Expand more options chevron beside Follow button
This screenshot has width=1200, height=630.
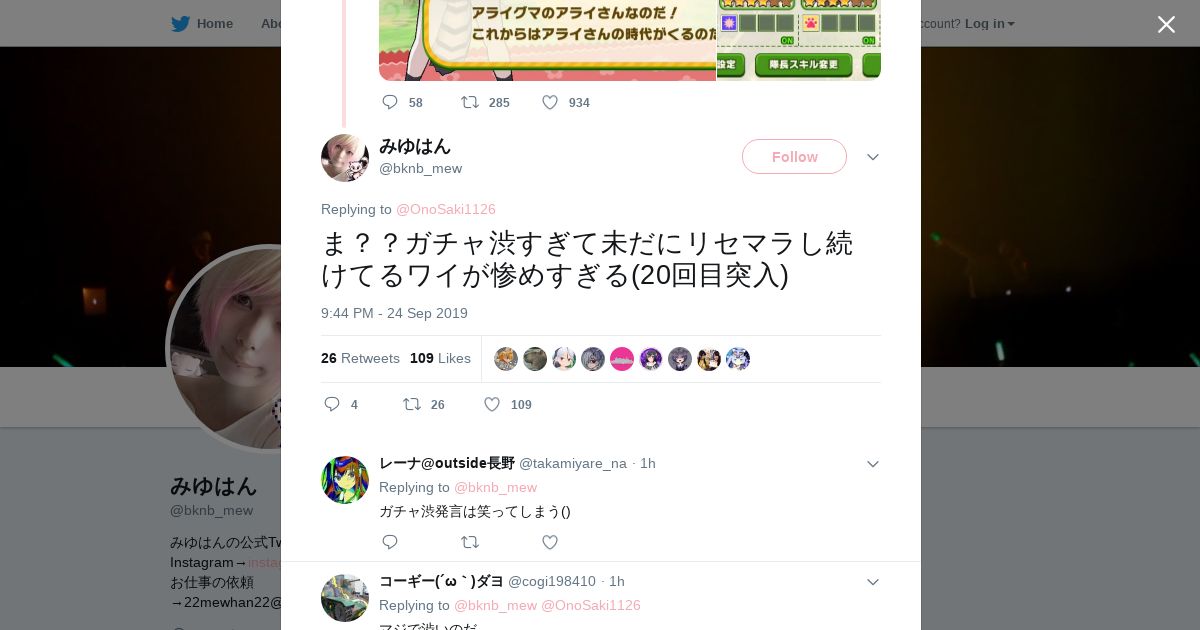click(873, 157)
